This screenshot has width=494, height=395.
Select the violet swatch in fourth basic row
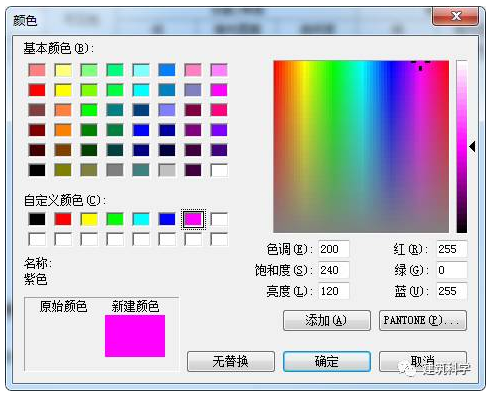[x=219, y=130]
